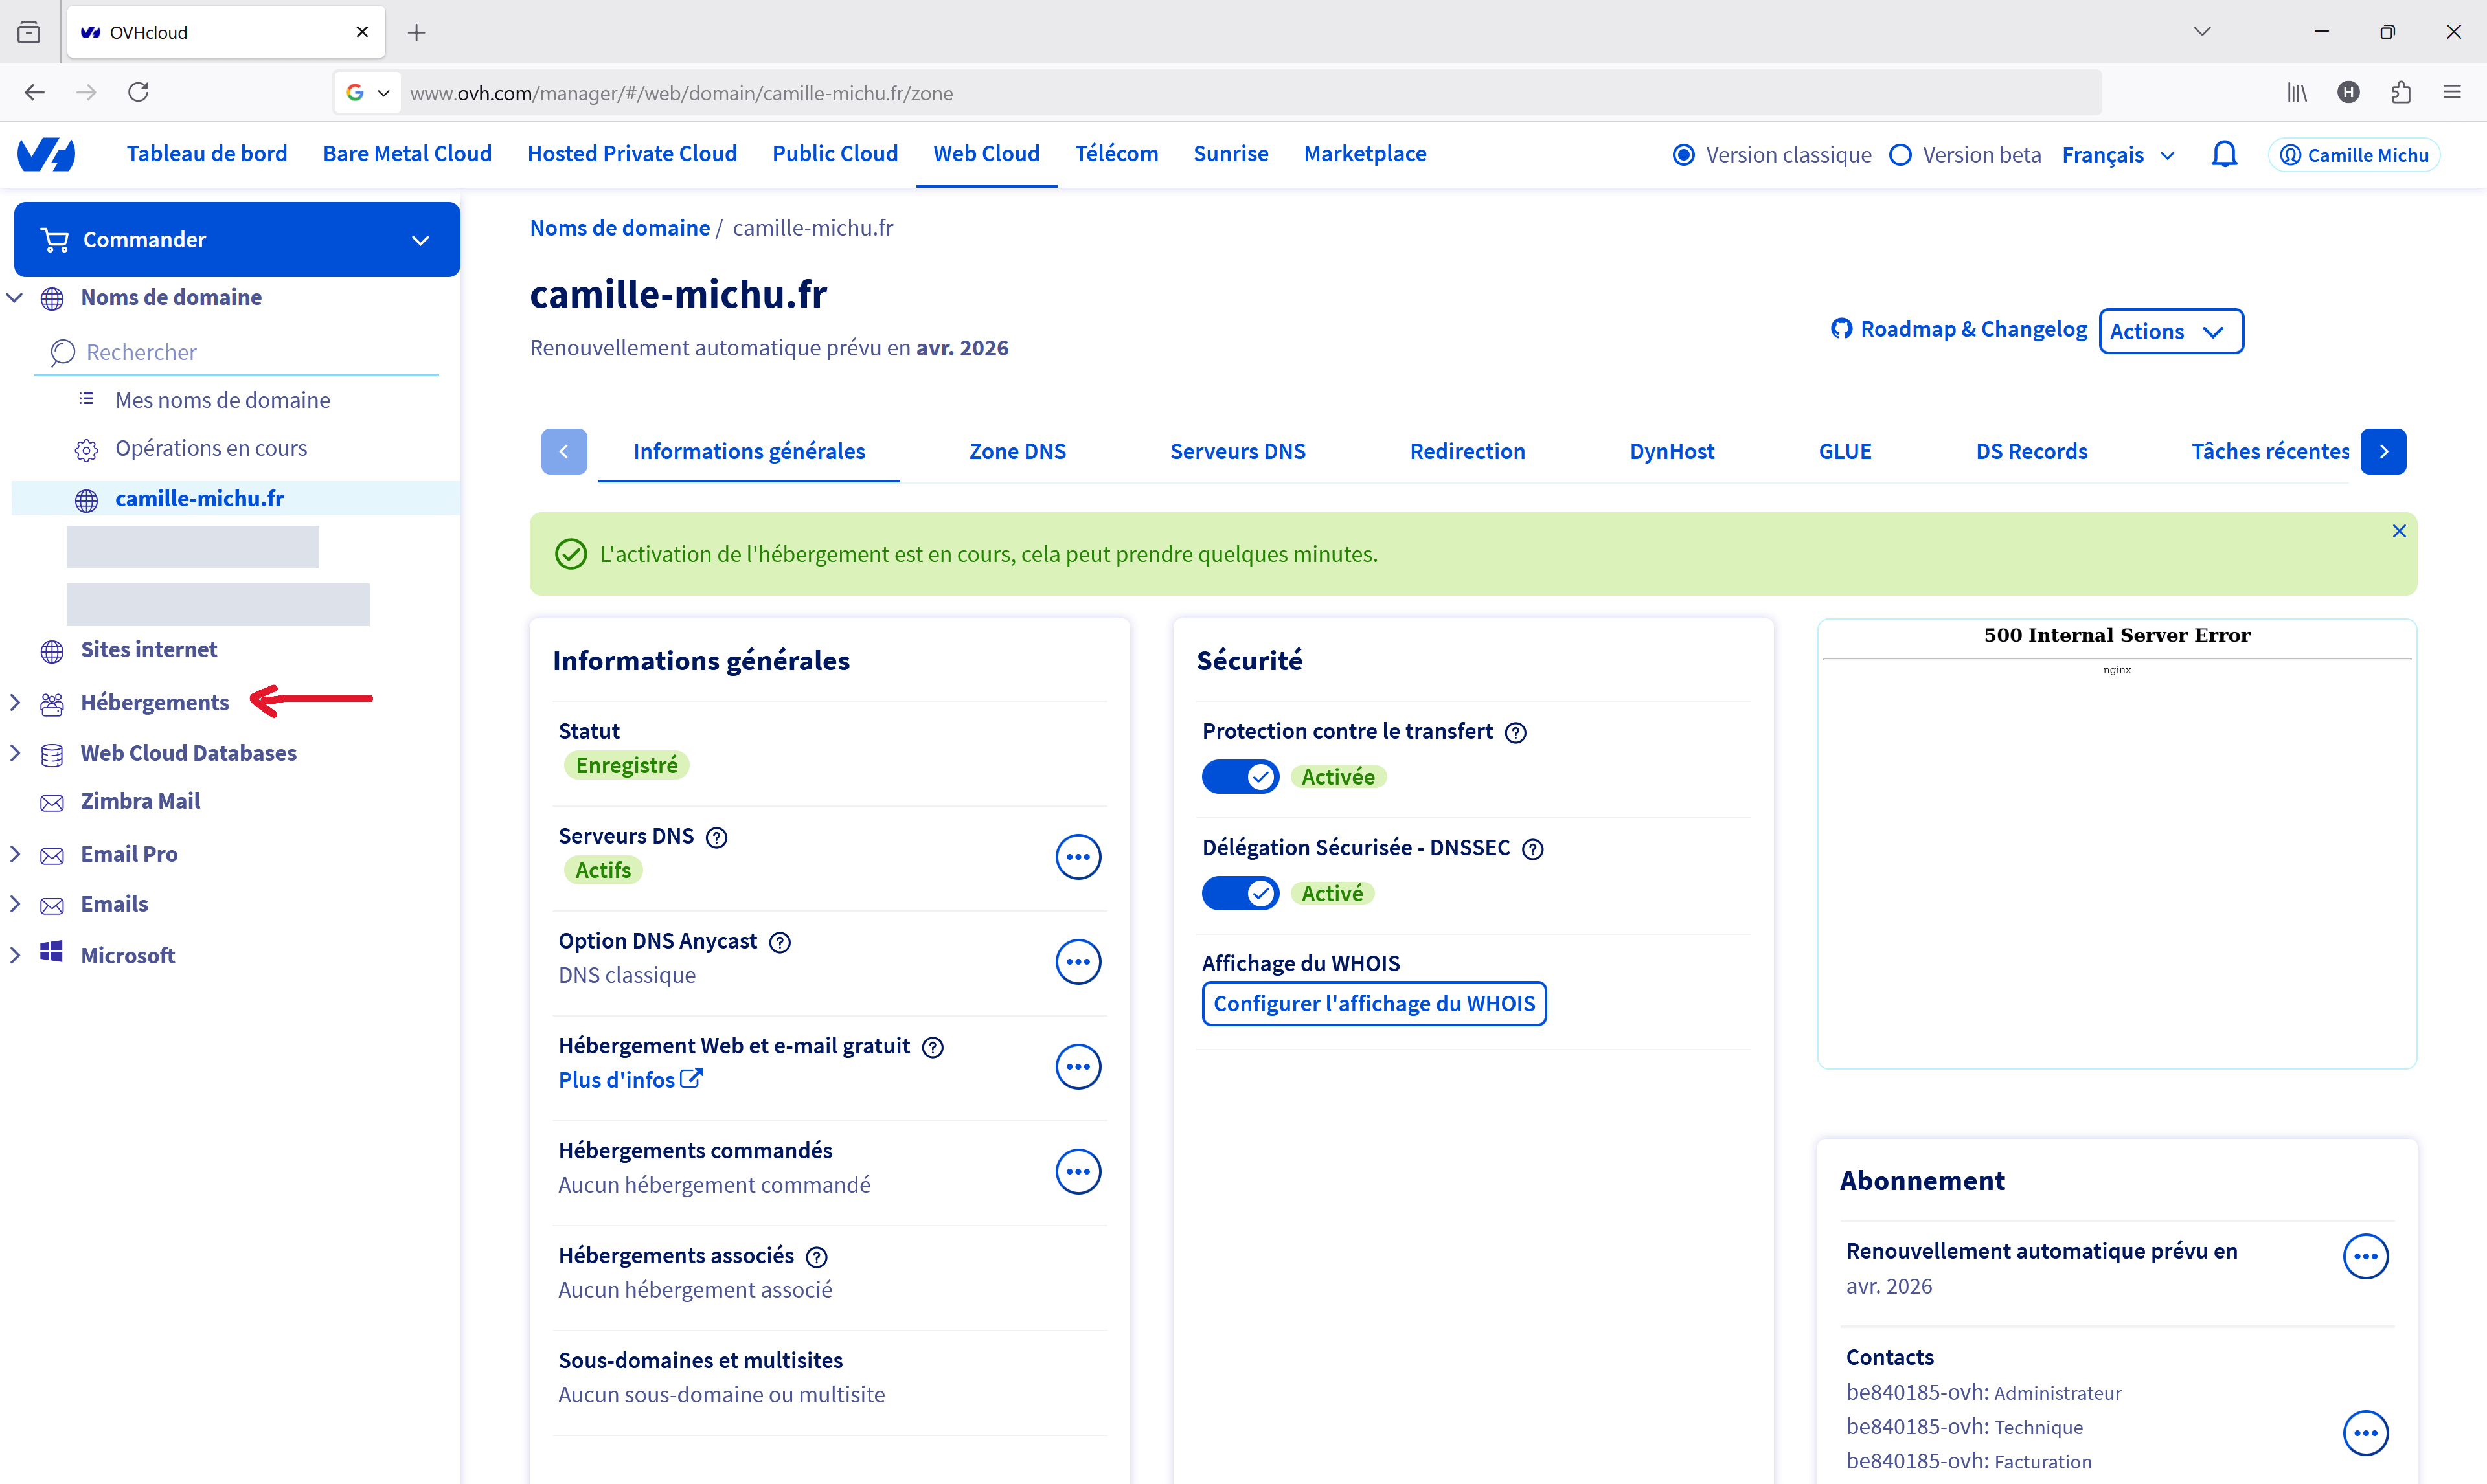Open the Actions dropdown
This screenshot has width=2487, height=1484.
(x=2170, y=331)
